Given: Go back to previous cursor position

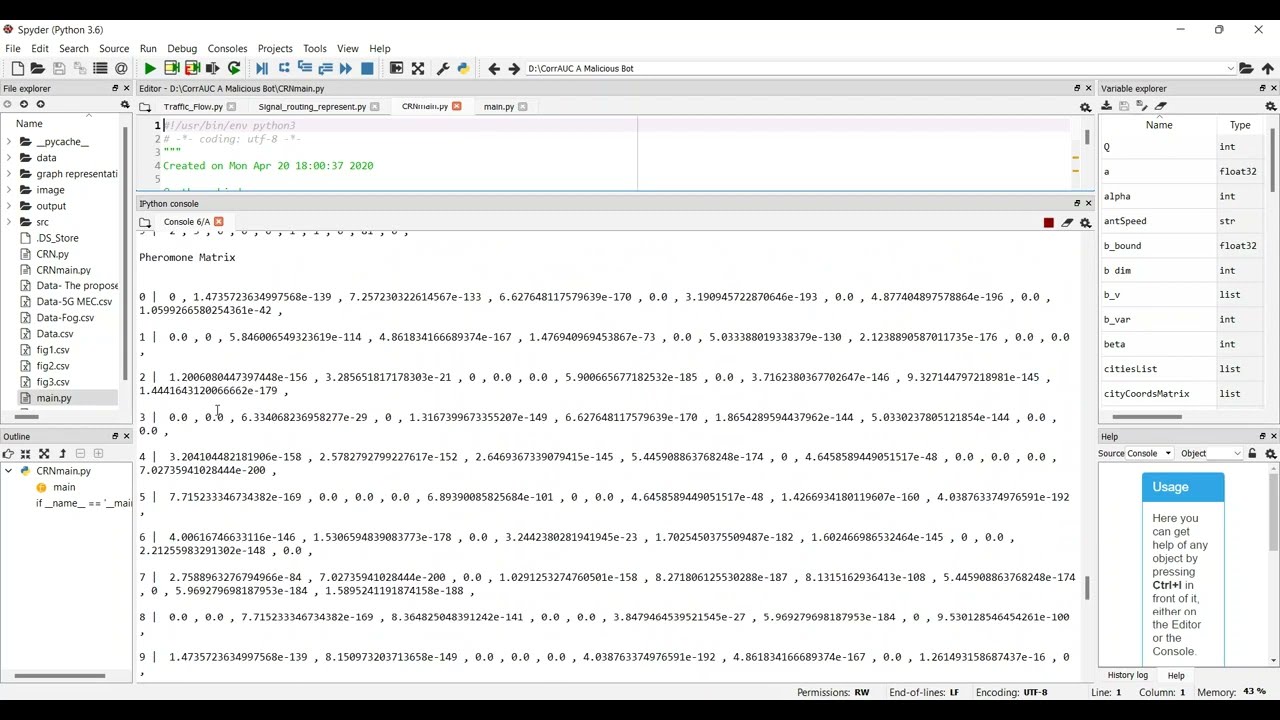Looking at the screenshot, I should pyautogui.click(x=493, y=68).
